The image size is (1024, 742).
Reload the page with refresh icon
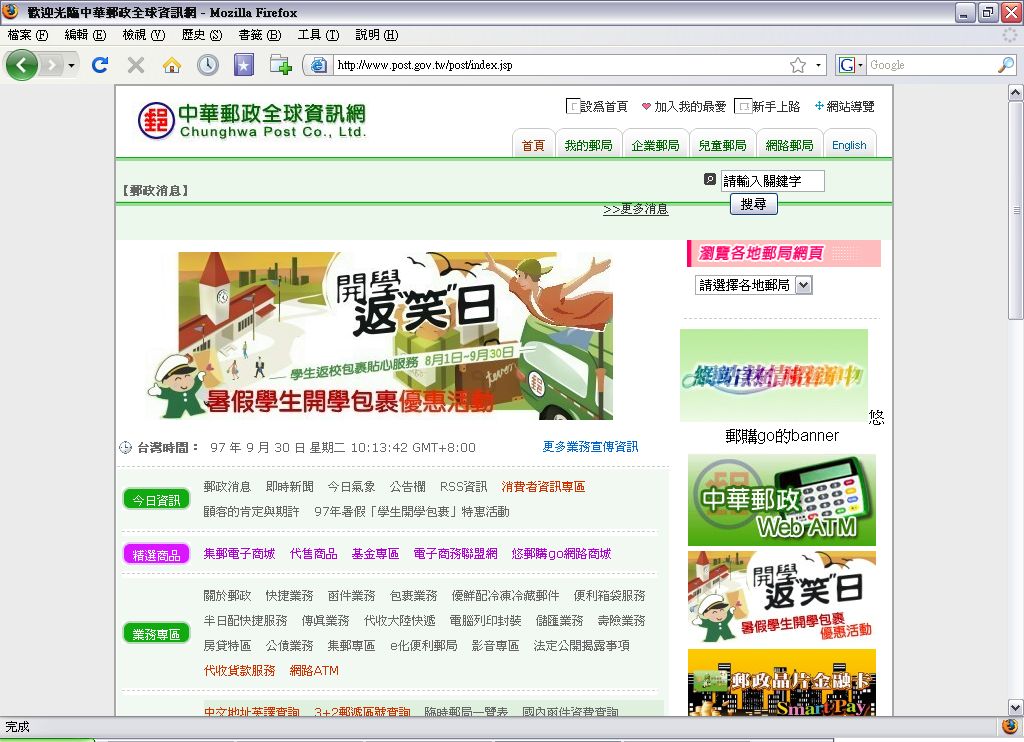point(100,65)
